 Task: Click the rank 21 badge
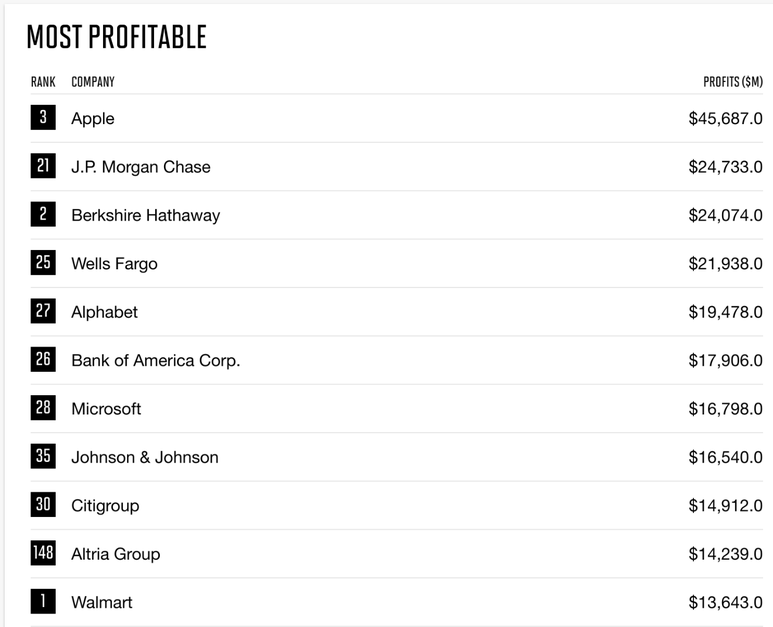click(43, 166)
